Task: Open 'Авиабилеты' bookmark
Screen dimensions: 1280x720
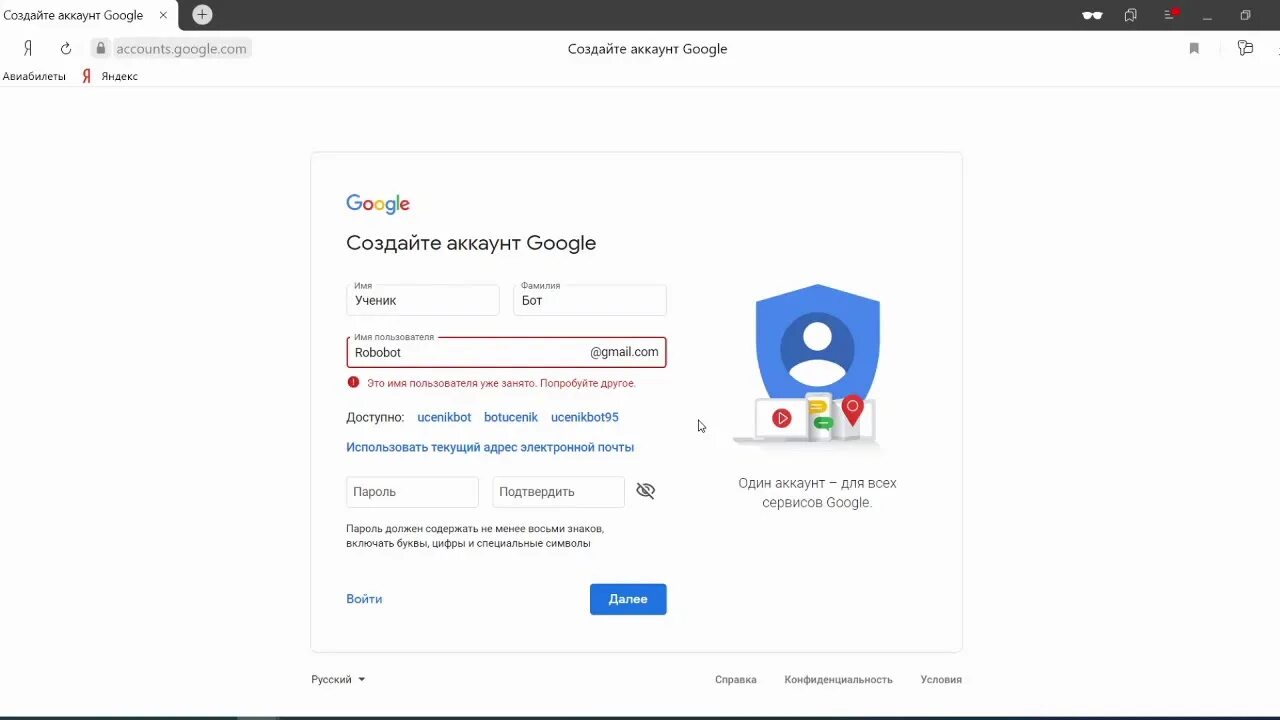Action: 34,76
